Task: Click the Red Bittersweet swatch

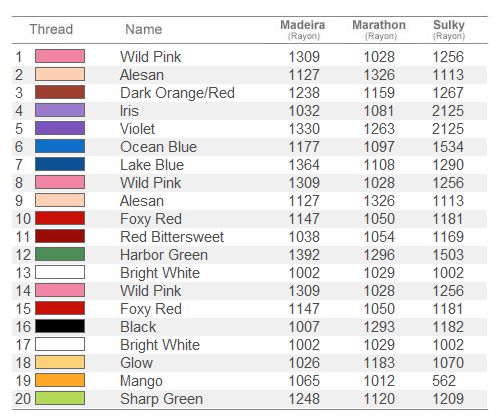Action: click(60, 236)
